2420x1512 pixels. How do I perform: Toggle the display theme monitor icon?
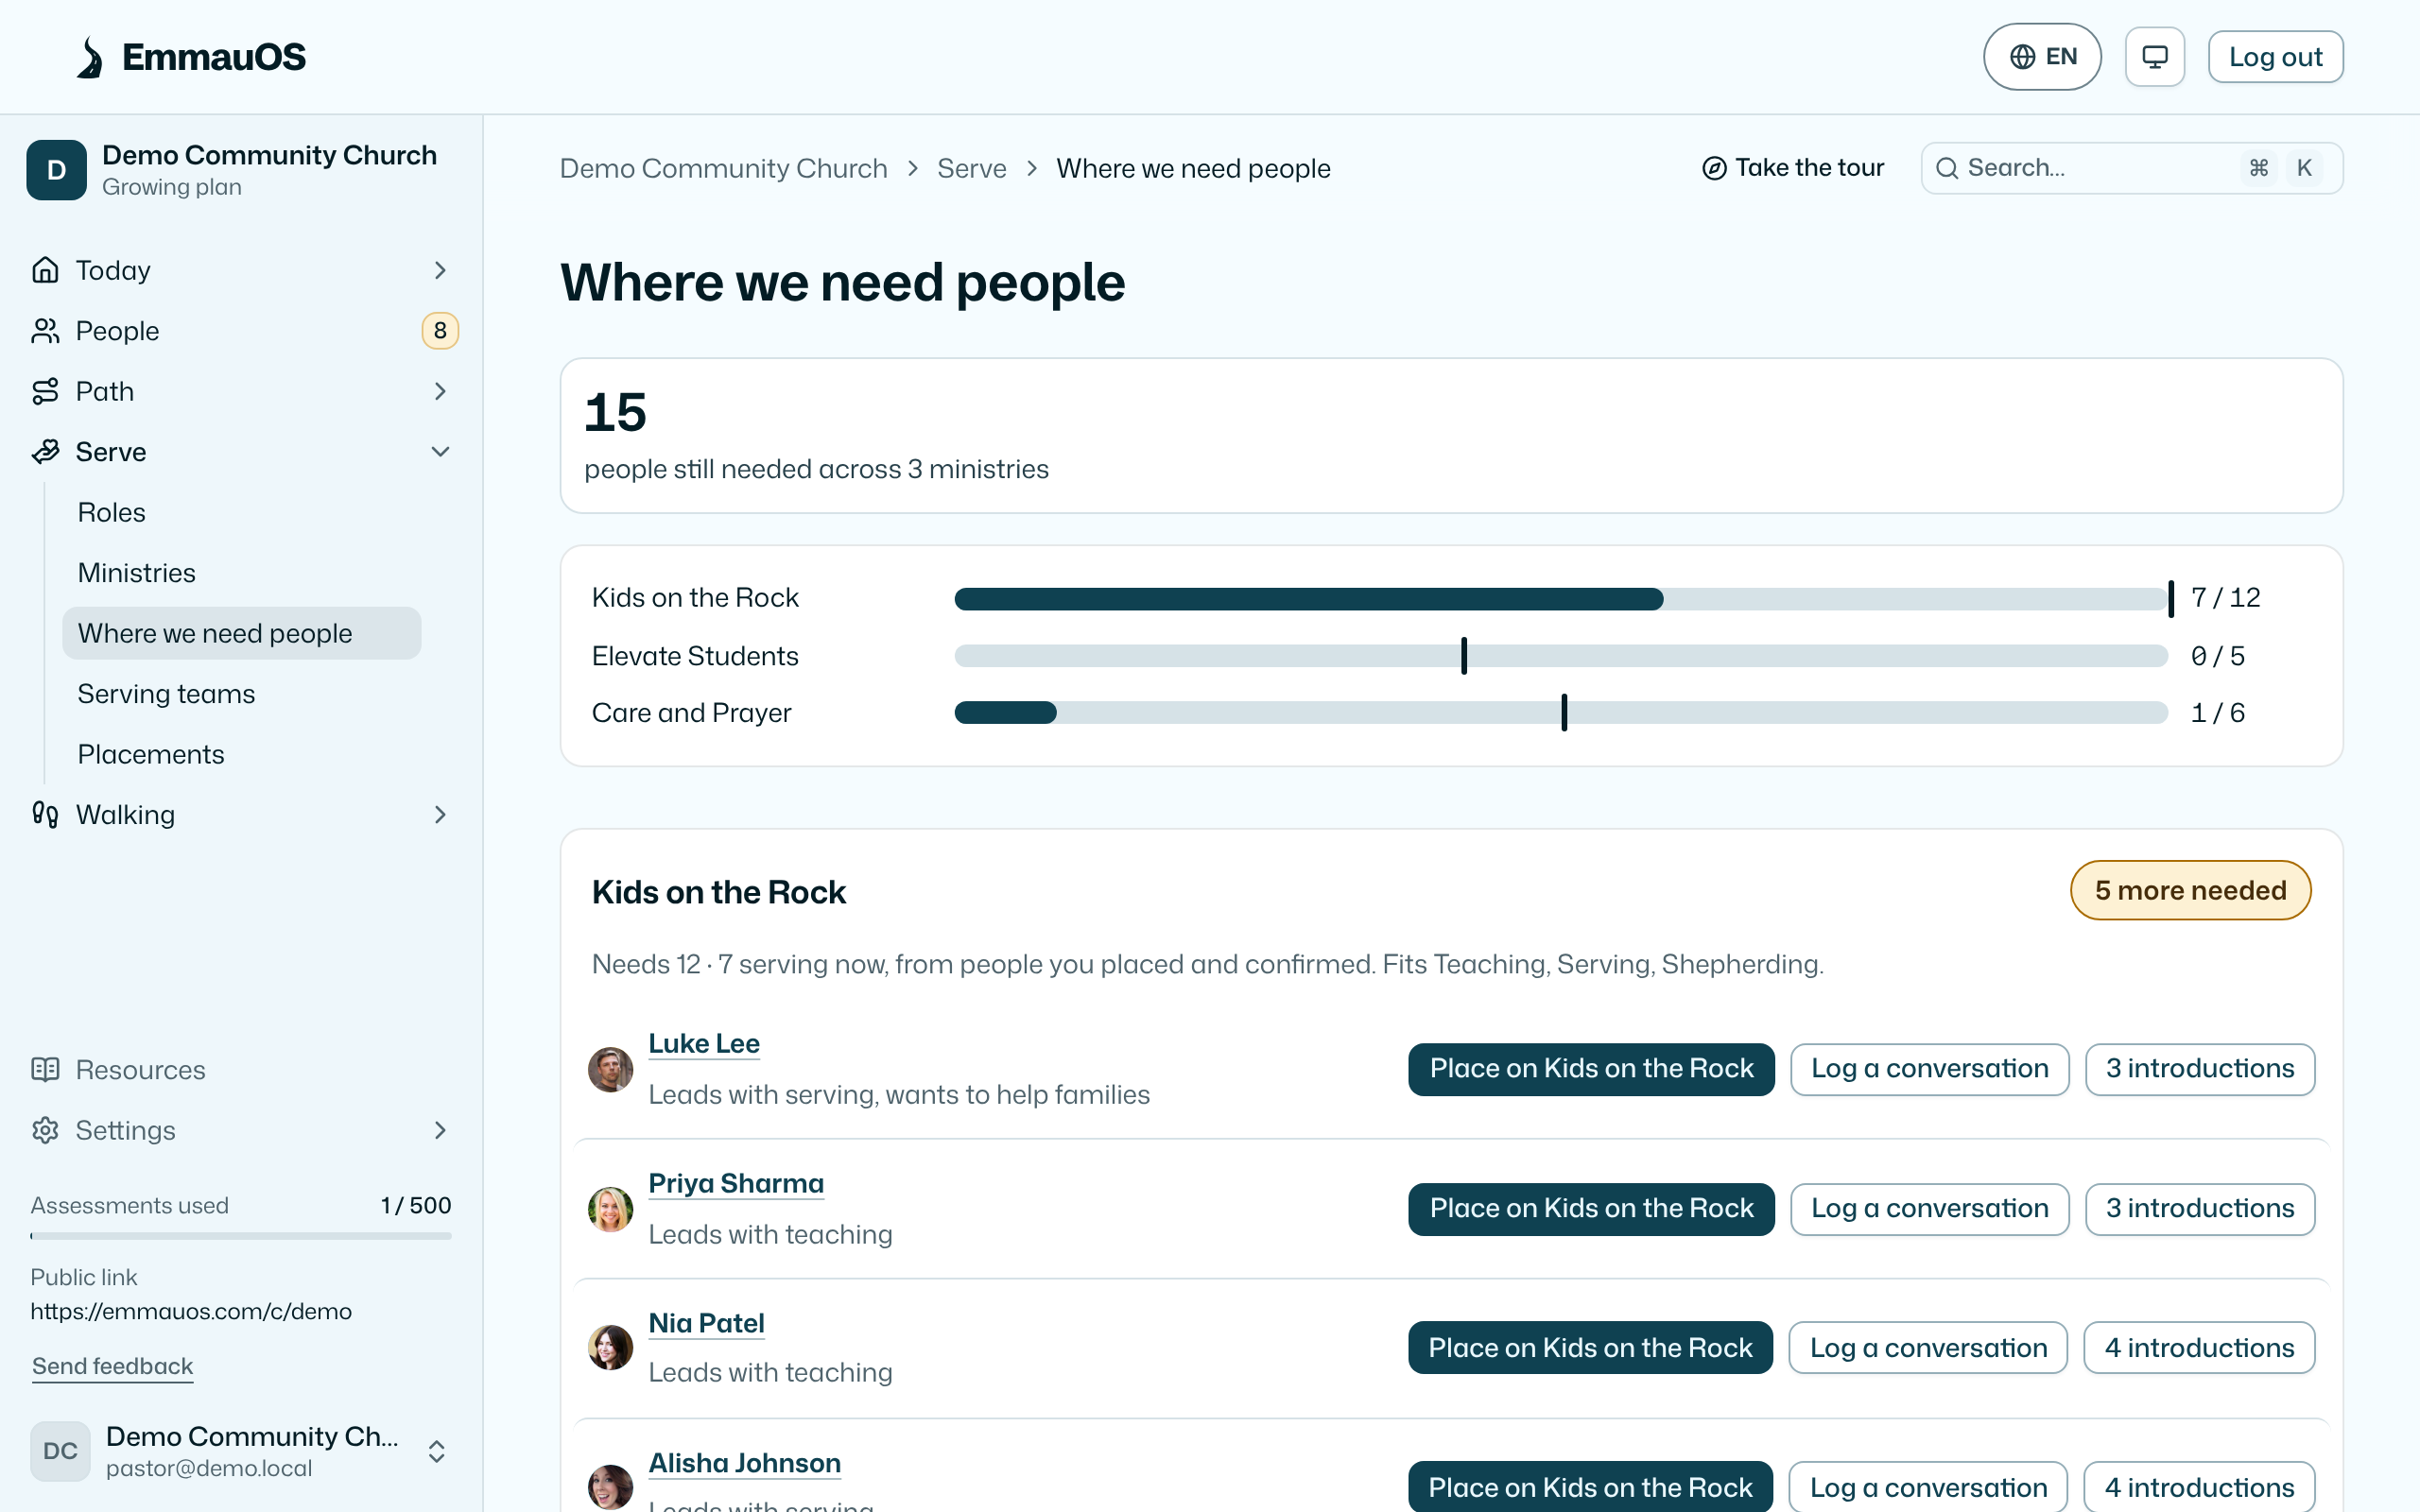click(2155, 57)
